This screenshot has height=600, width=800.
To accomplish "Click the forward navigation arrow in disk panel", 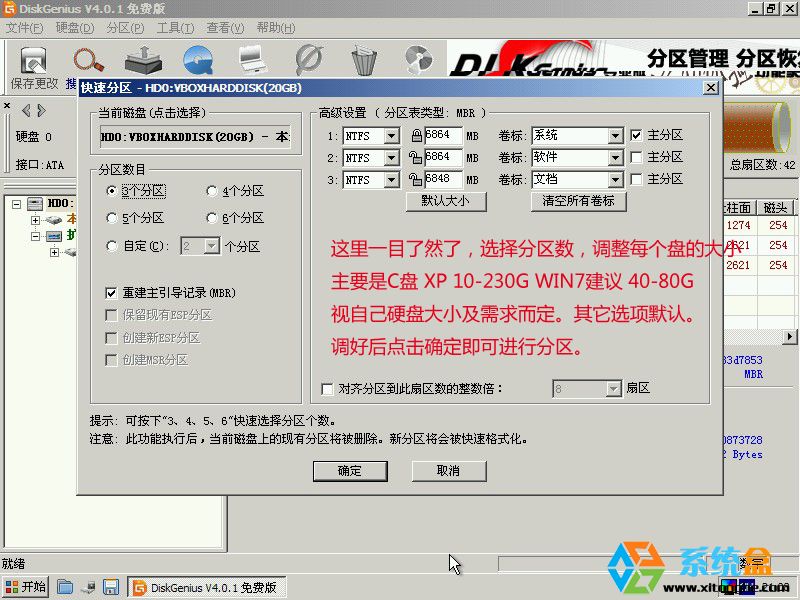I will point(41,110).
